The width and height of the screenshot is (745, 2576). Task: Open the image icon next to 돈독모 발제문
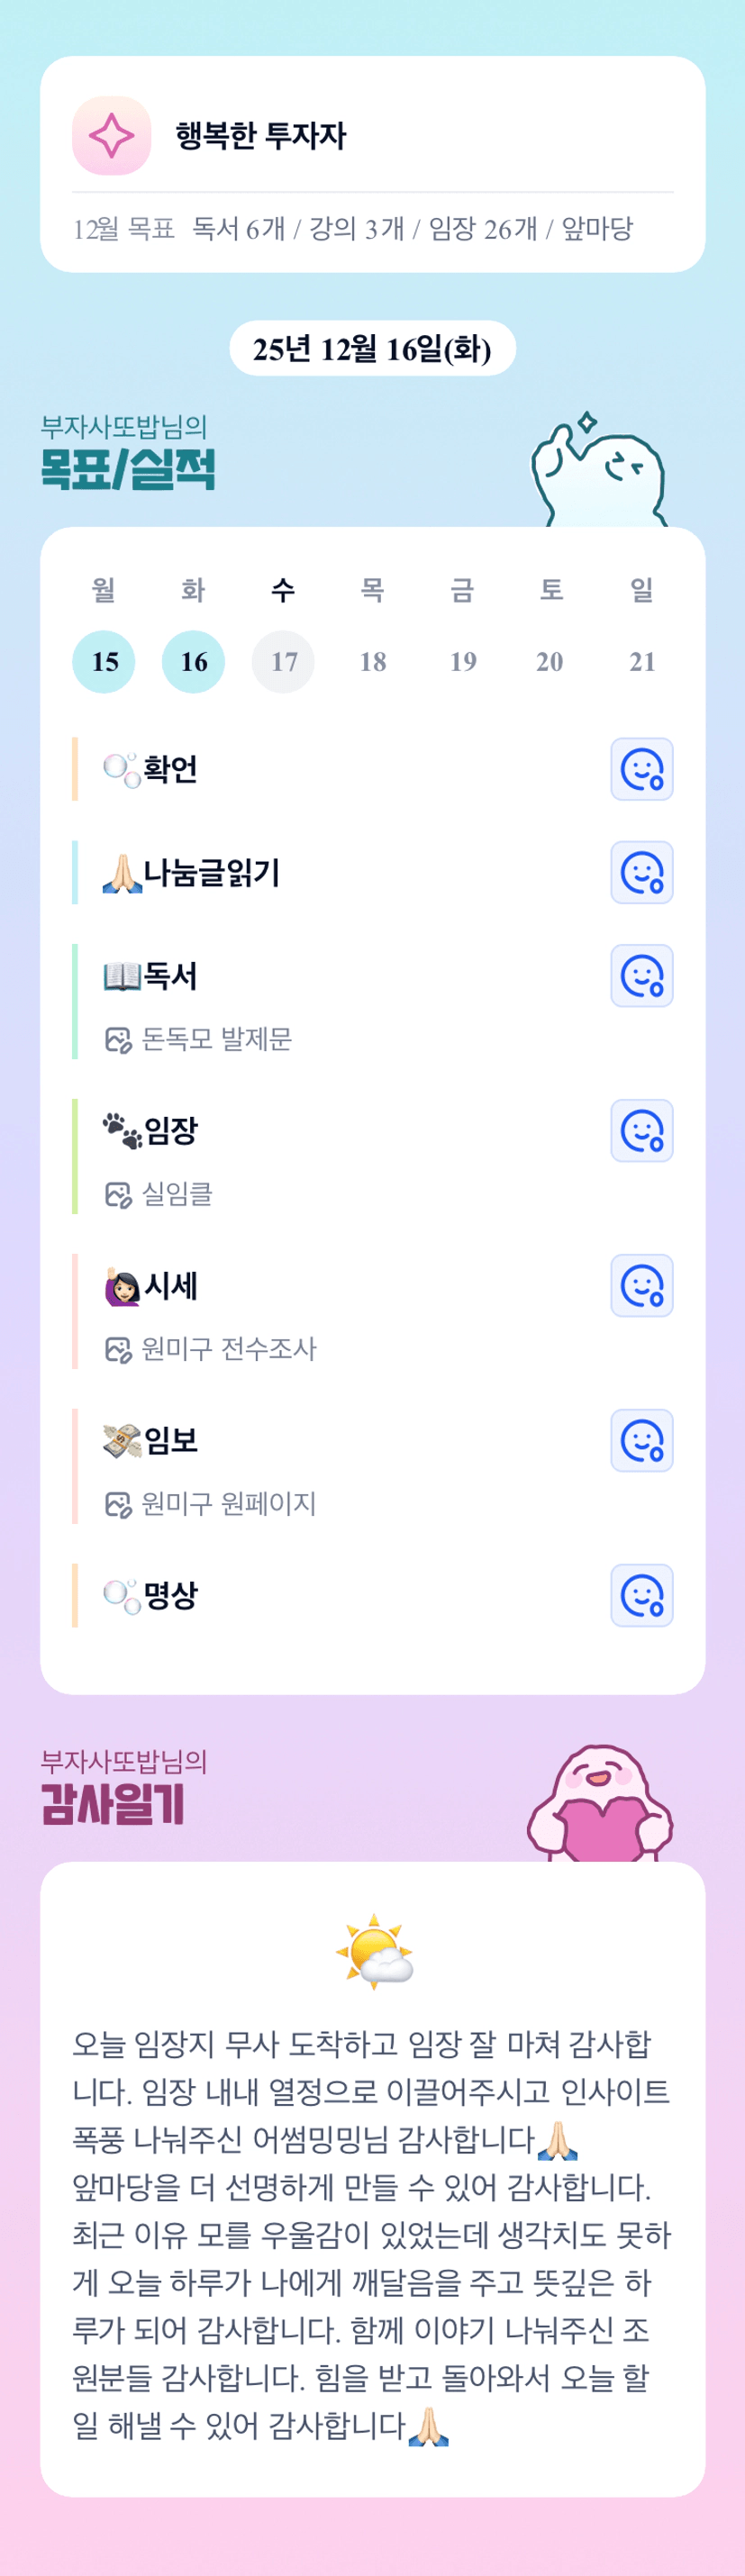[x=118, y=1040]
